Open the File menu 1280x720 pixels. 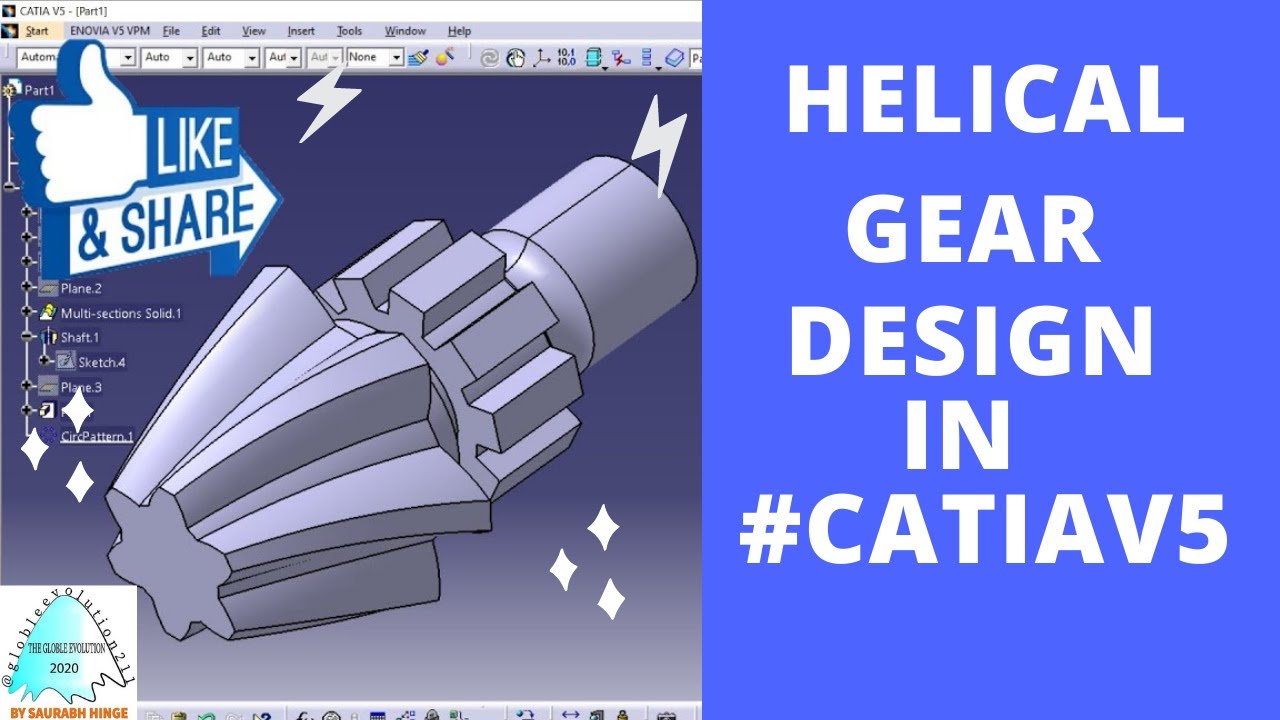point(171,31)
